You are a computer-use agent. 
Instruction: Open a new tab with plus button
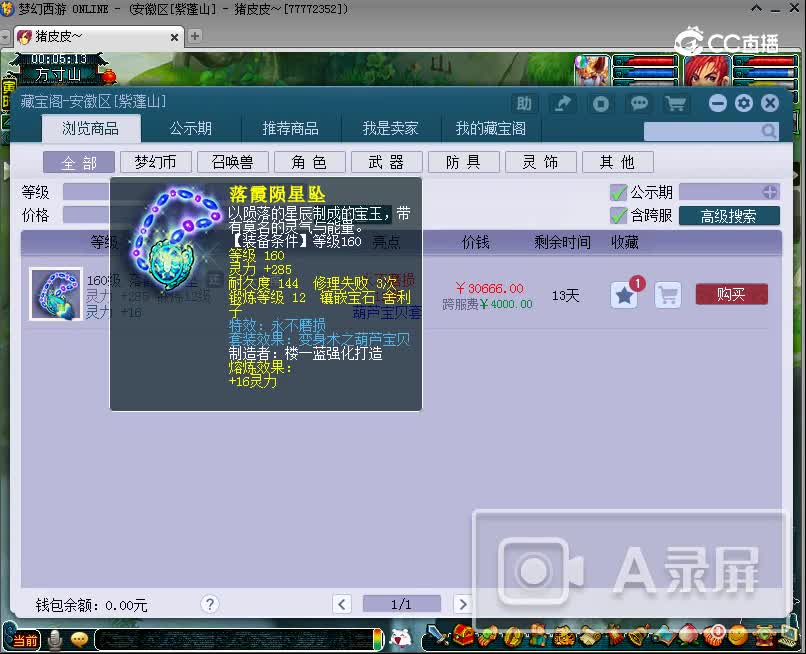[195, 36]
